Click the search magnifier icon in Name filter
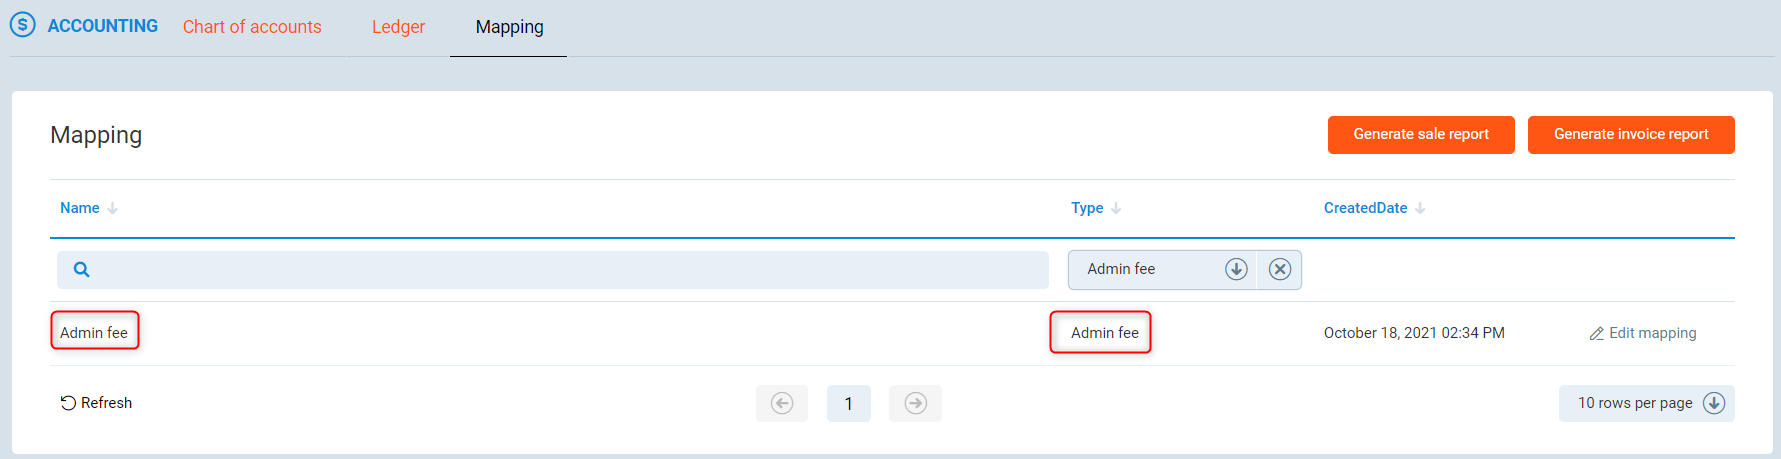Screen dimensions: 1781x459 [82, 269]
